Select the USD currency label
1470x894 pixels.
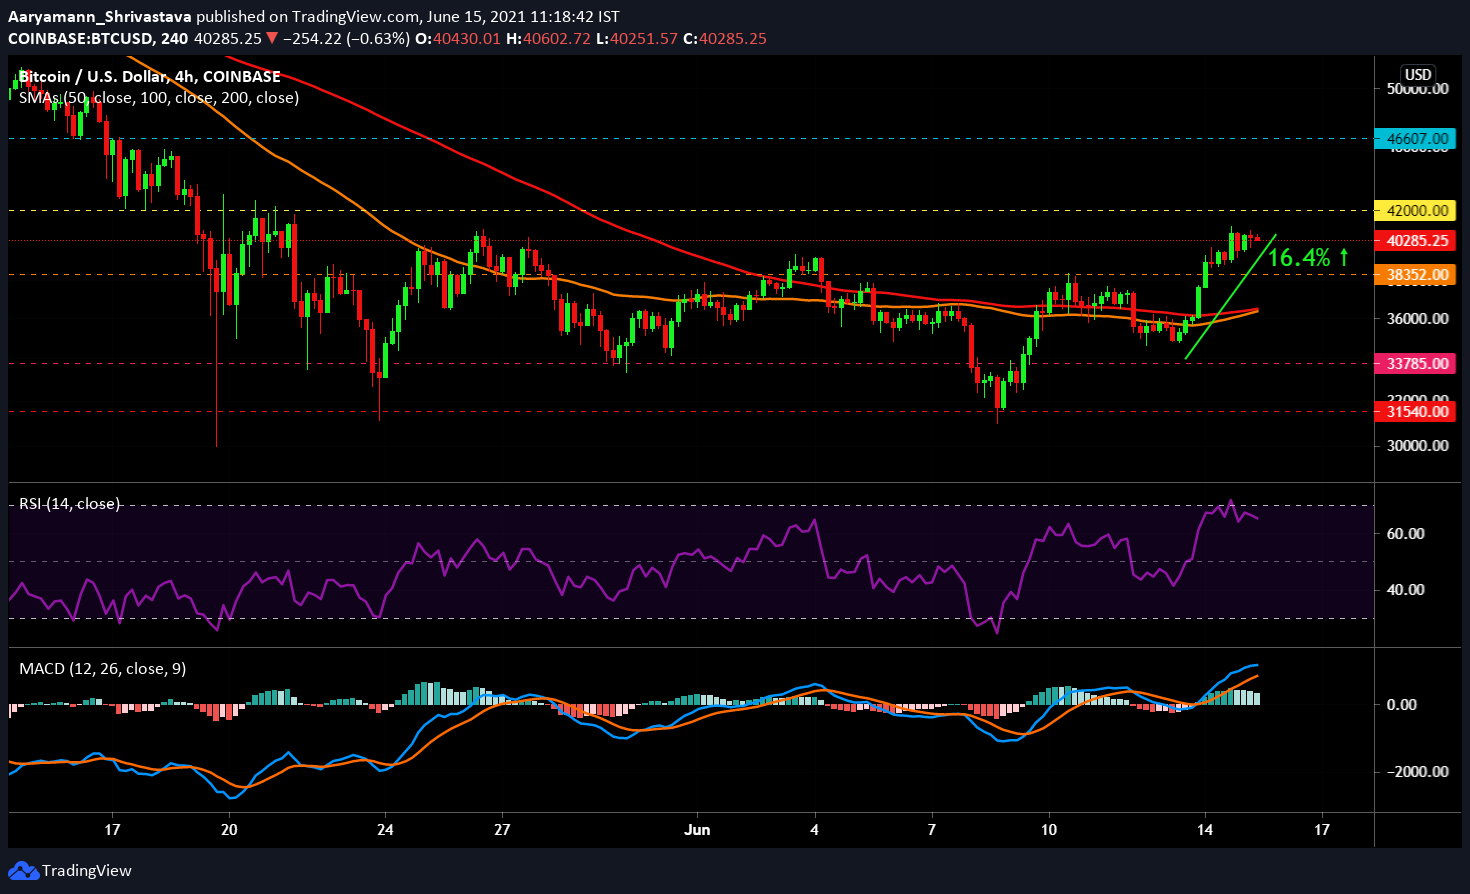[1418, 74]
